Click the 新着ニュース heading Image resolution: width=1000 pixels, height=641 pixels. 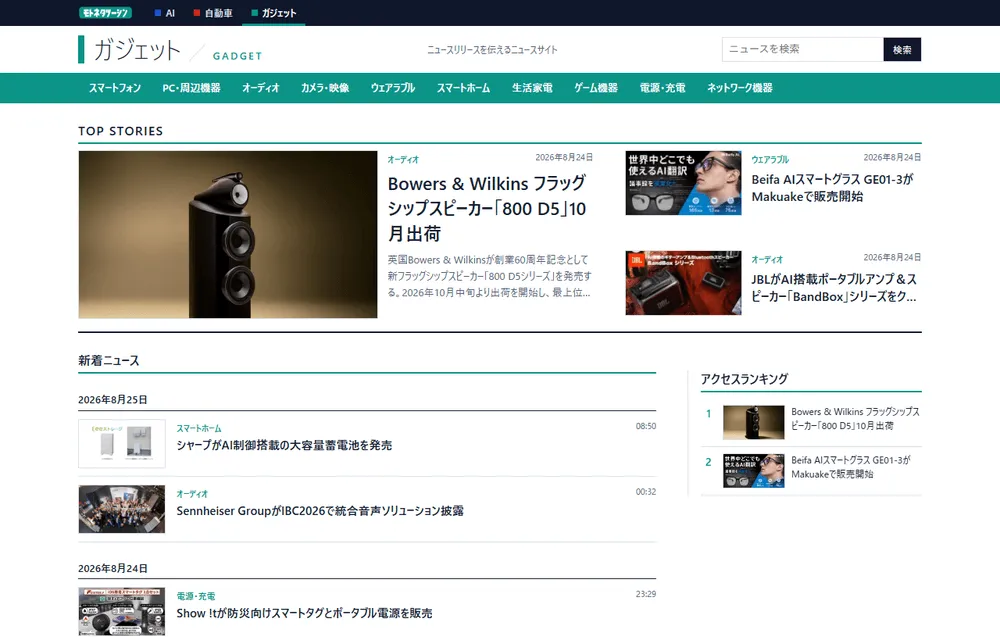pos(109,360)
